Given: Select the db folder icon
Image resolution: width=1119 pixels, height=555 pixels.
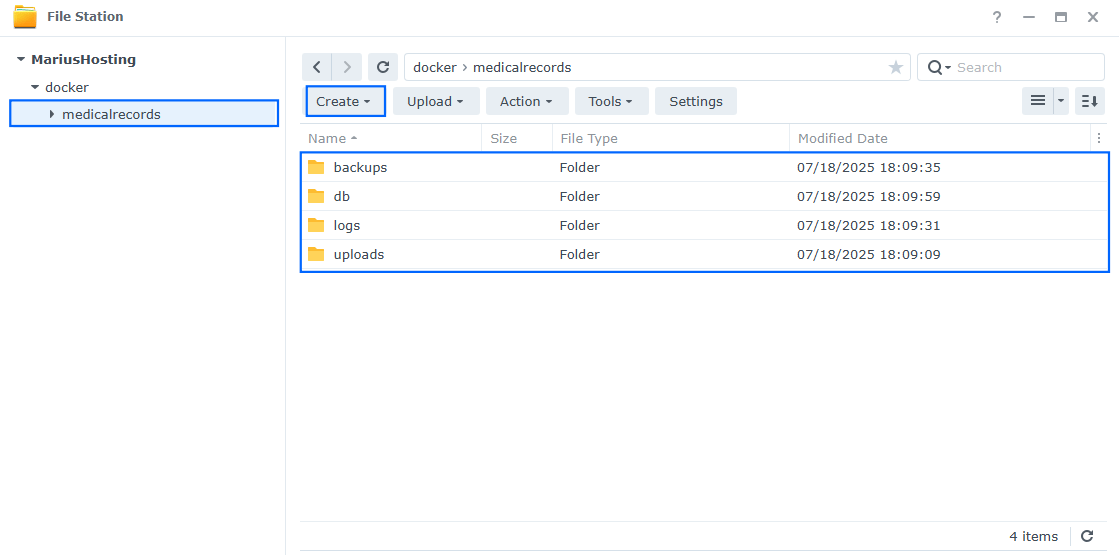Looking at the screenshot, I should click(x=316, y=196).
